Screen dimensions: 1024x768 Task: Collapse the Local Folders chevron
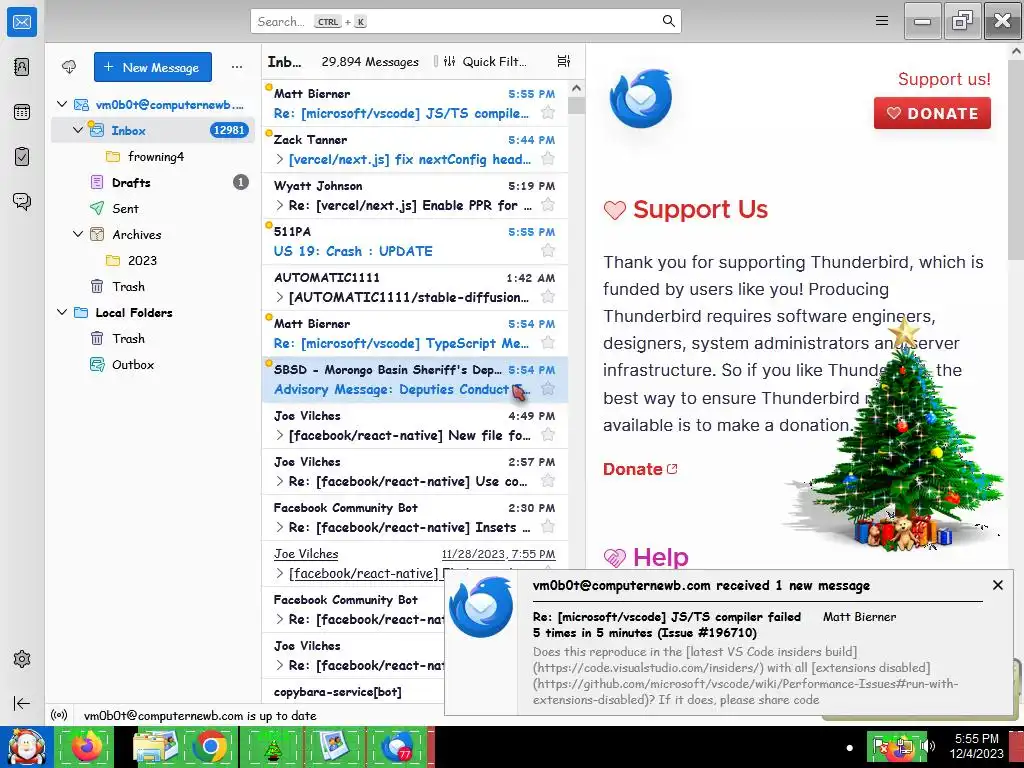pyautogui.click(x=62, y=312)
